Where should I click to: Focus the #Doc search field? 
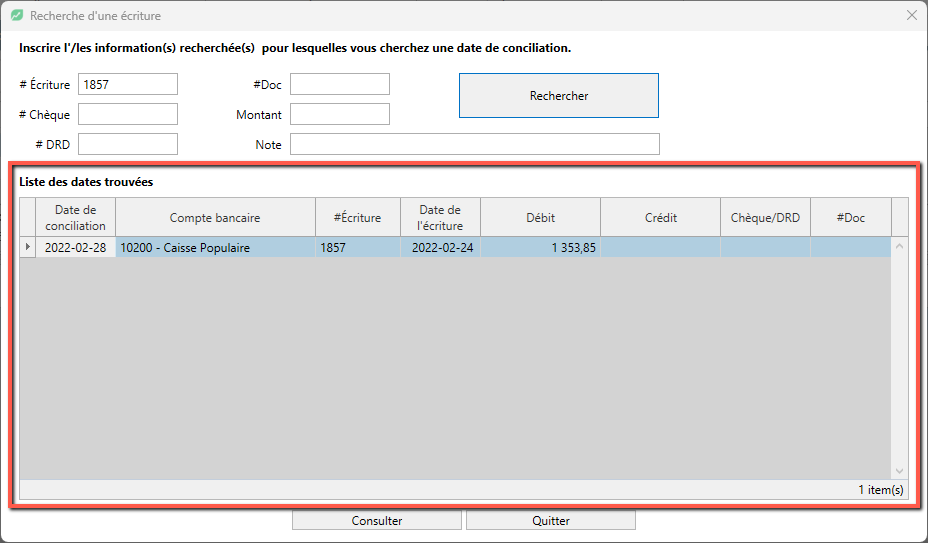pyautogui.click(x=340, y=84)
